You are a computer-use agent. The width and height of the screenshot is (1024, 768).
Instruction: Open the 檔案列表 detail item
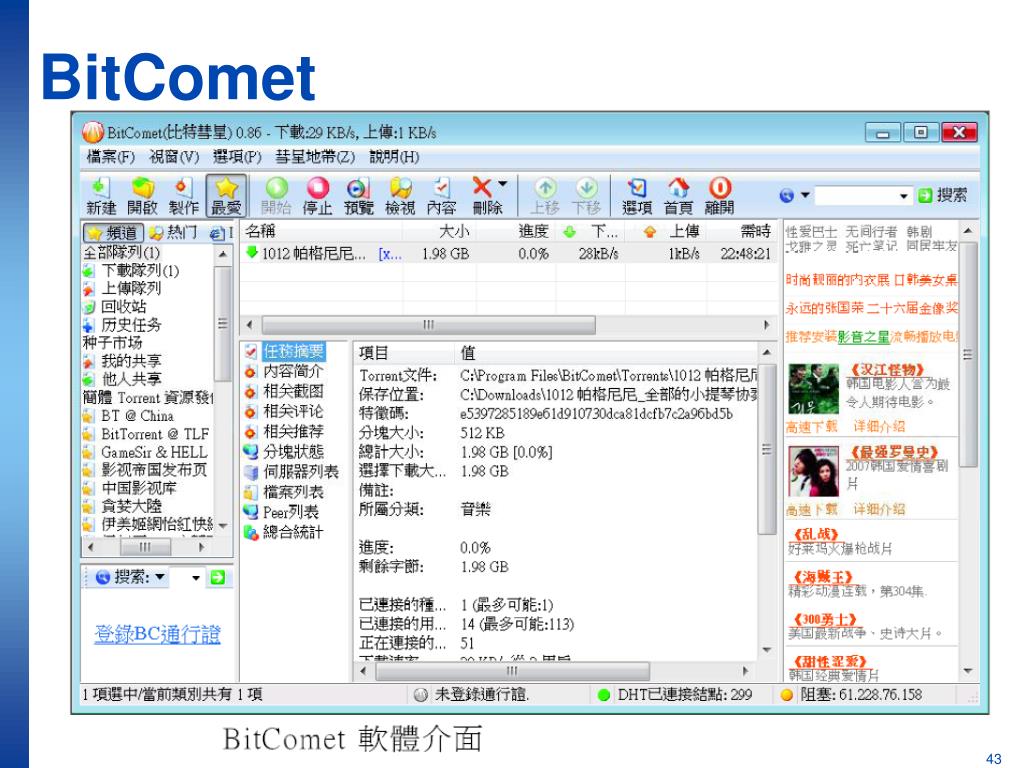tap(293, 492)
